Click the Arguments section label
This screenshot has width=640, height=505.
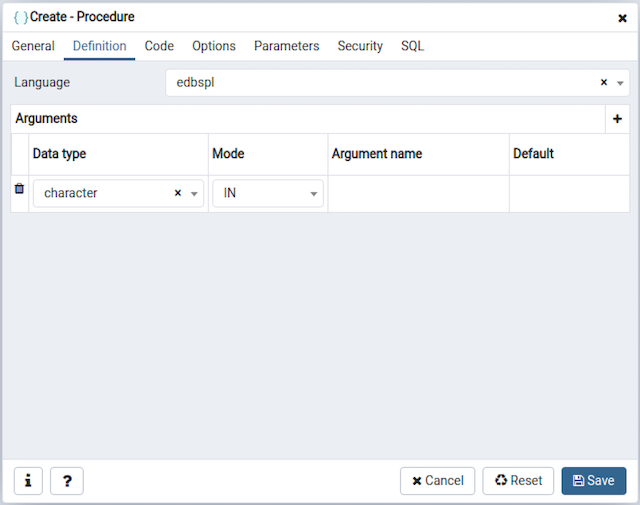pos(47,118)
